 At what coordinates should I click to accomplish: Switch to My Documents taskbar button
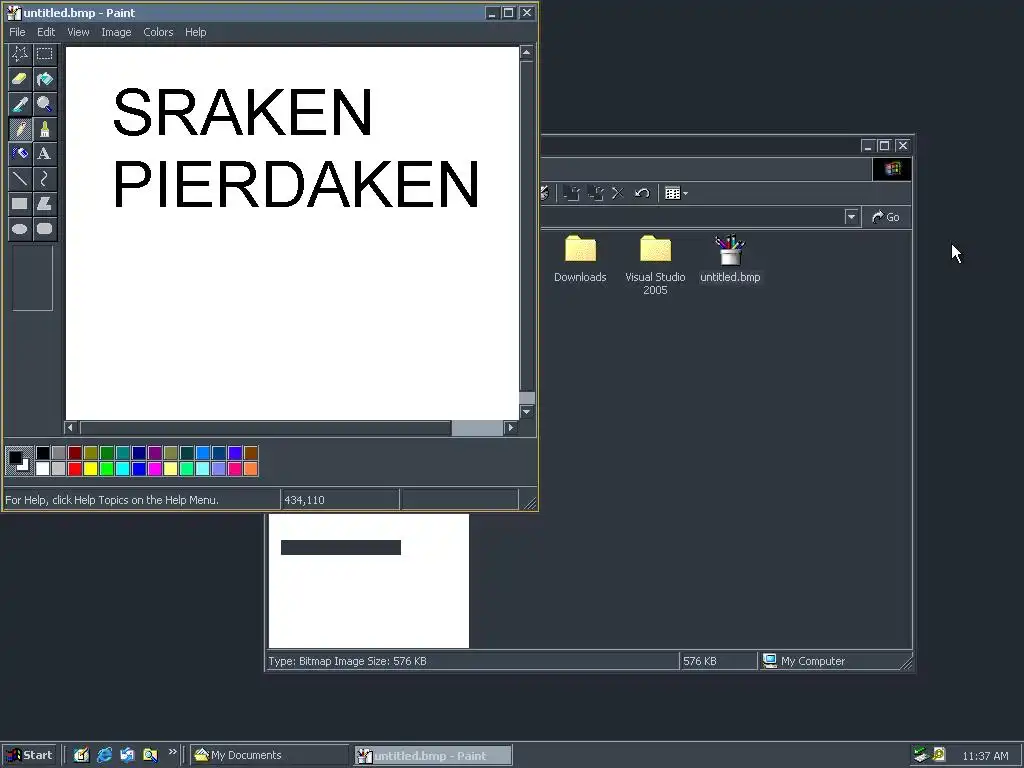click(x=269, y=755)
